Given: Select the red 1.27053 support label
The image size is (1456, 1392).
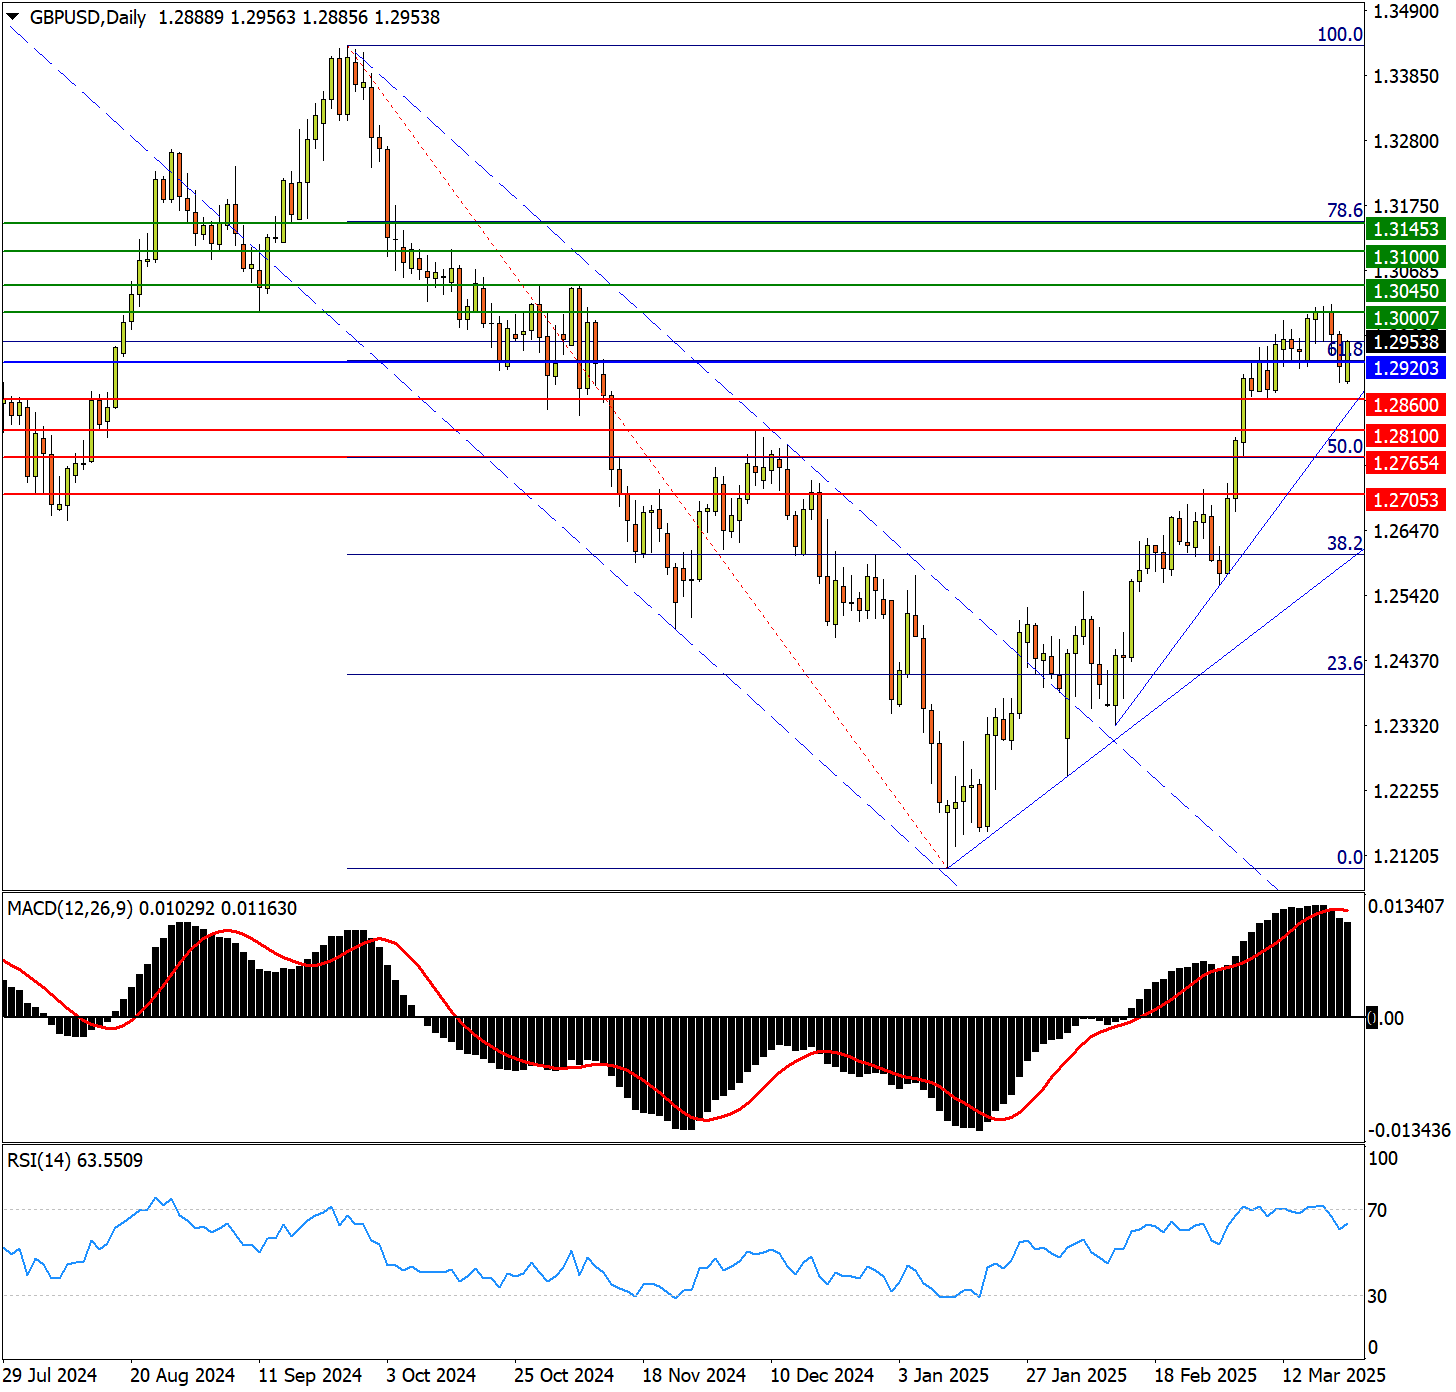Looking at the screenshot, I should pos(1405,500).
